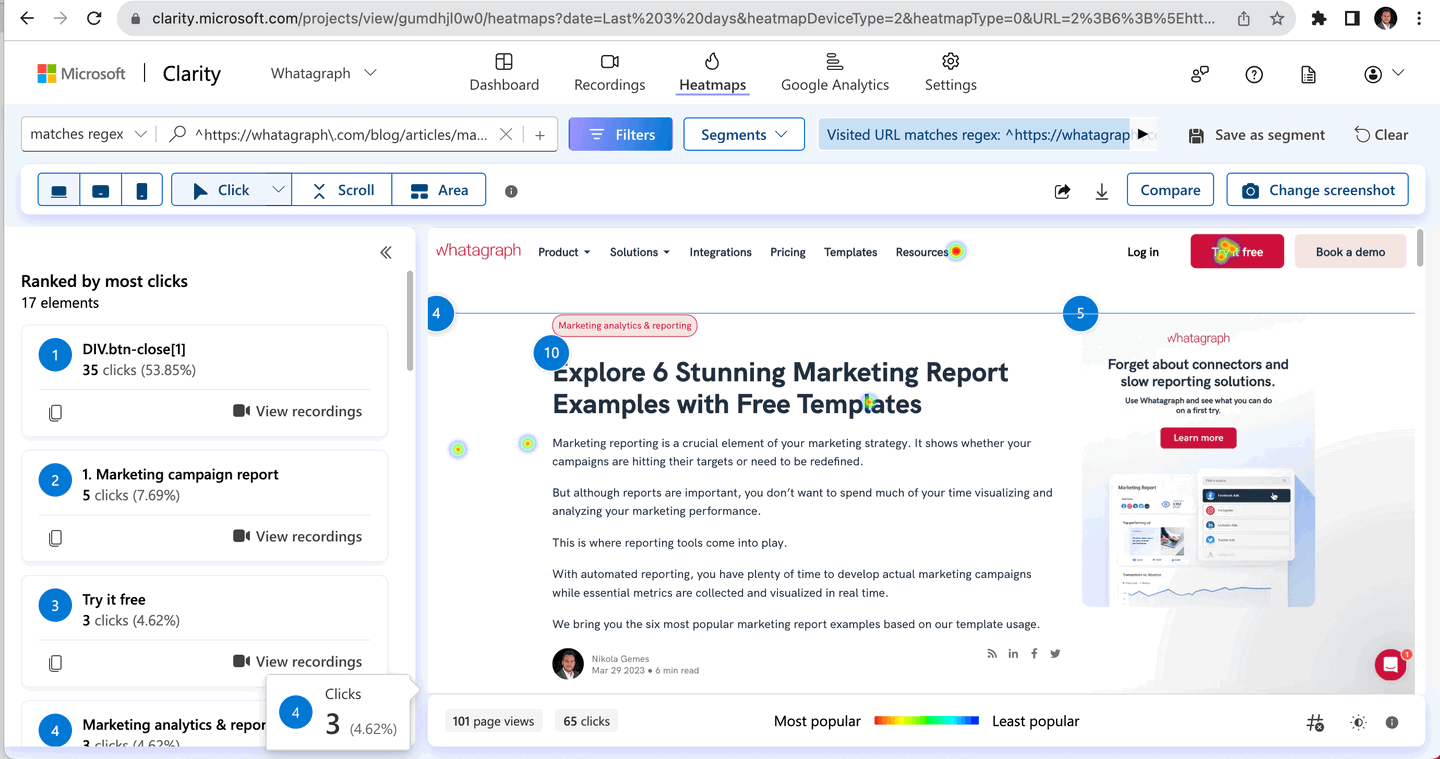Toggle the grid numbers visibility icon
Screen dimensions: 1440x759
(x=1315, y=722)
